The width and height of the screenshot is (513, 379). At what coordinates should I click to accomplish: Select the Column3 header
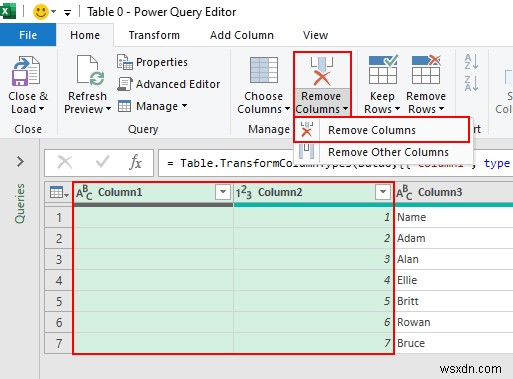point(454,193)
